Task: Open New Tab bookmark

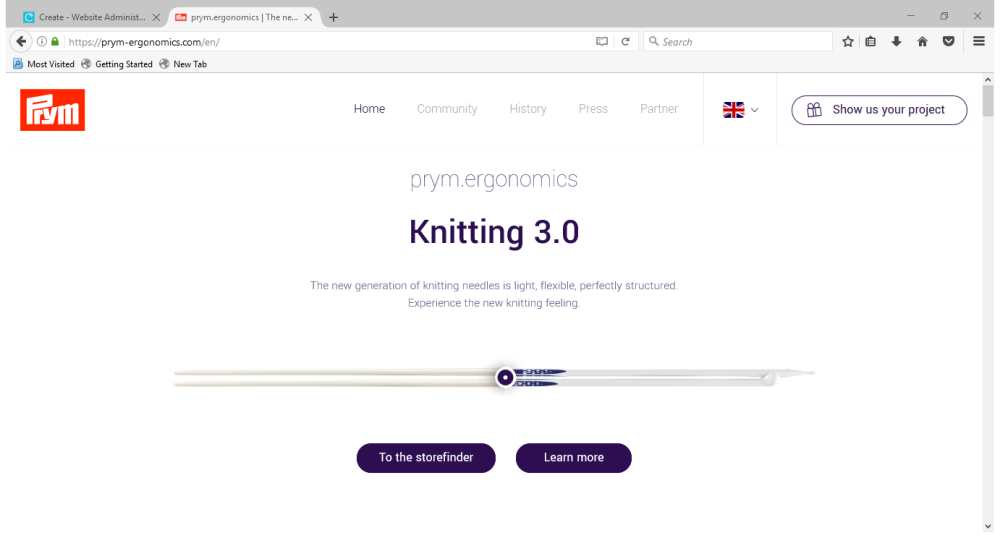Action: click(183, 64)
